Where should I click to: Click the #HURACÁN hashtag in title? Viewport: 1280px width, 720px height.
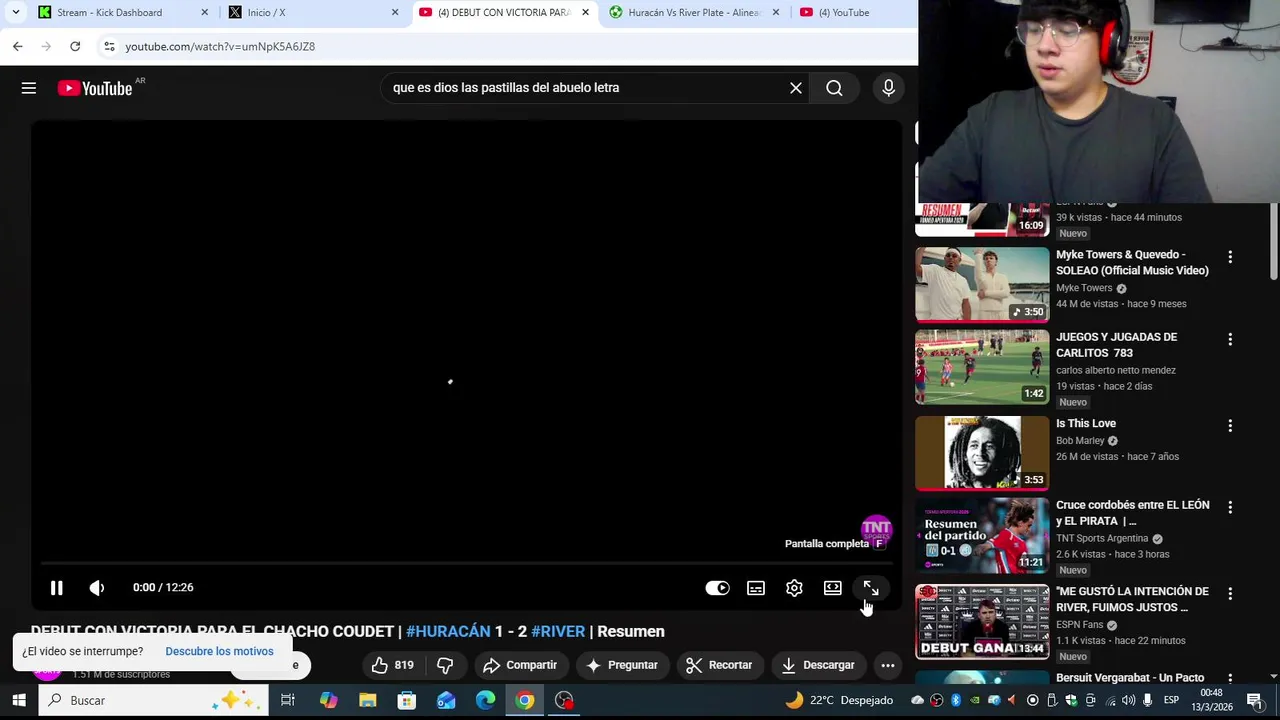pos(448,631)
